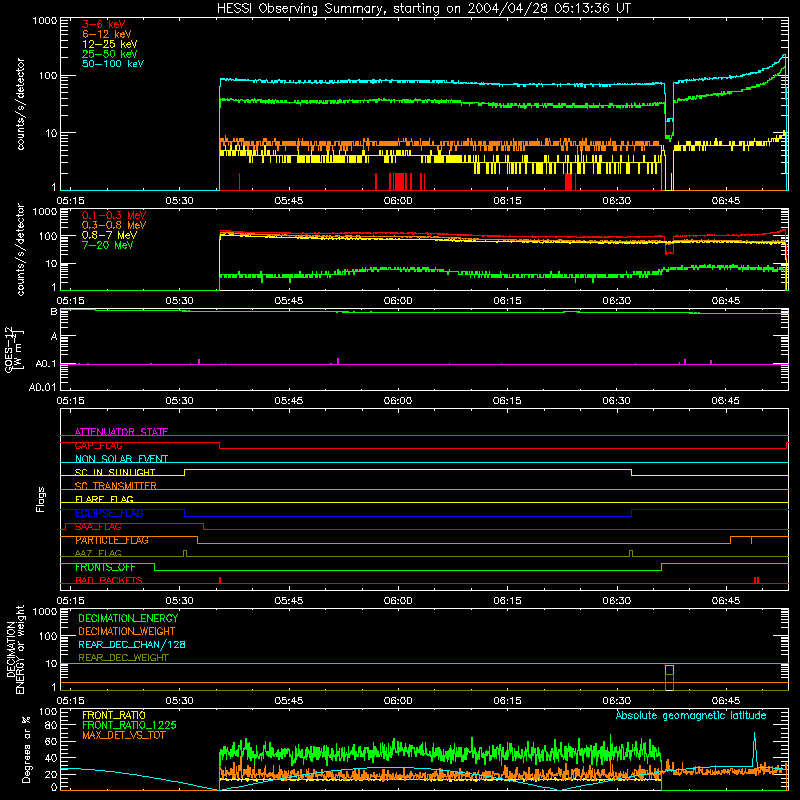Select the 6-12 keV legend label
Image resolution: width=800 pixels, height=800 pixels.
107,34
